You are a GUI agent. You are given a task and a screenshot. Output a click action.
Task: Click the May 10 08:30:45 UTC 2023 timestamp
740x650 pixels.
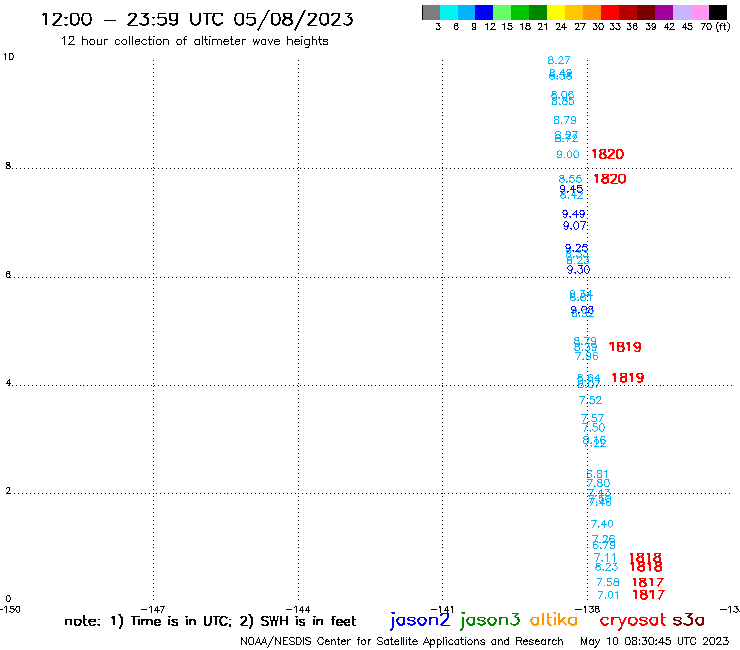(654, 641)
